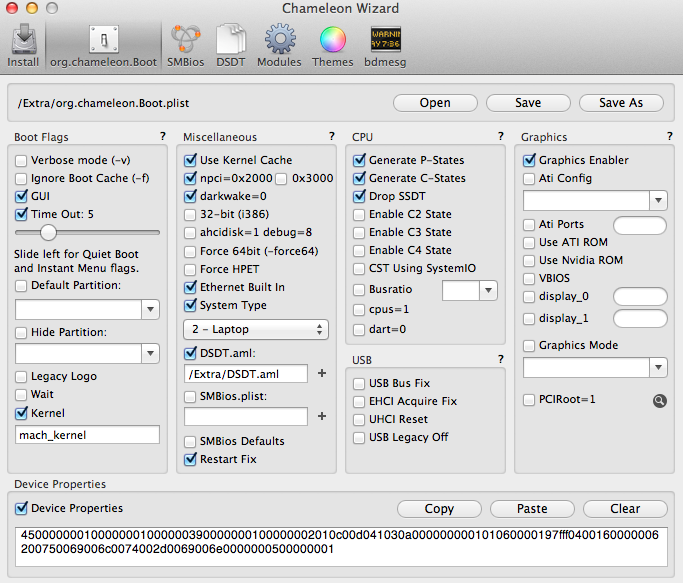683x583 pixels.
Task: Toggle the USB Bus Fix checkbox
Action: click(x=360, y=383)
